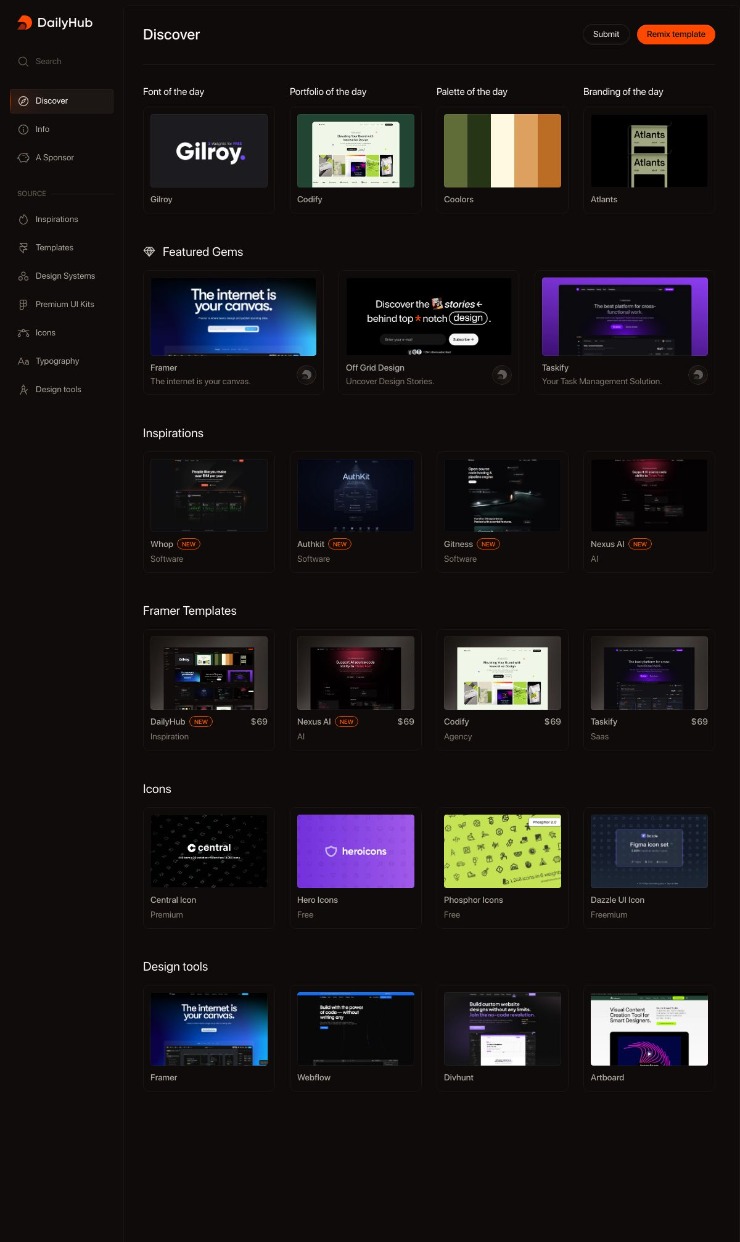Click the 'Coolors' label under the palette

point(459,199)
